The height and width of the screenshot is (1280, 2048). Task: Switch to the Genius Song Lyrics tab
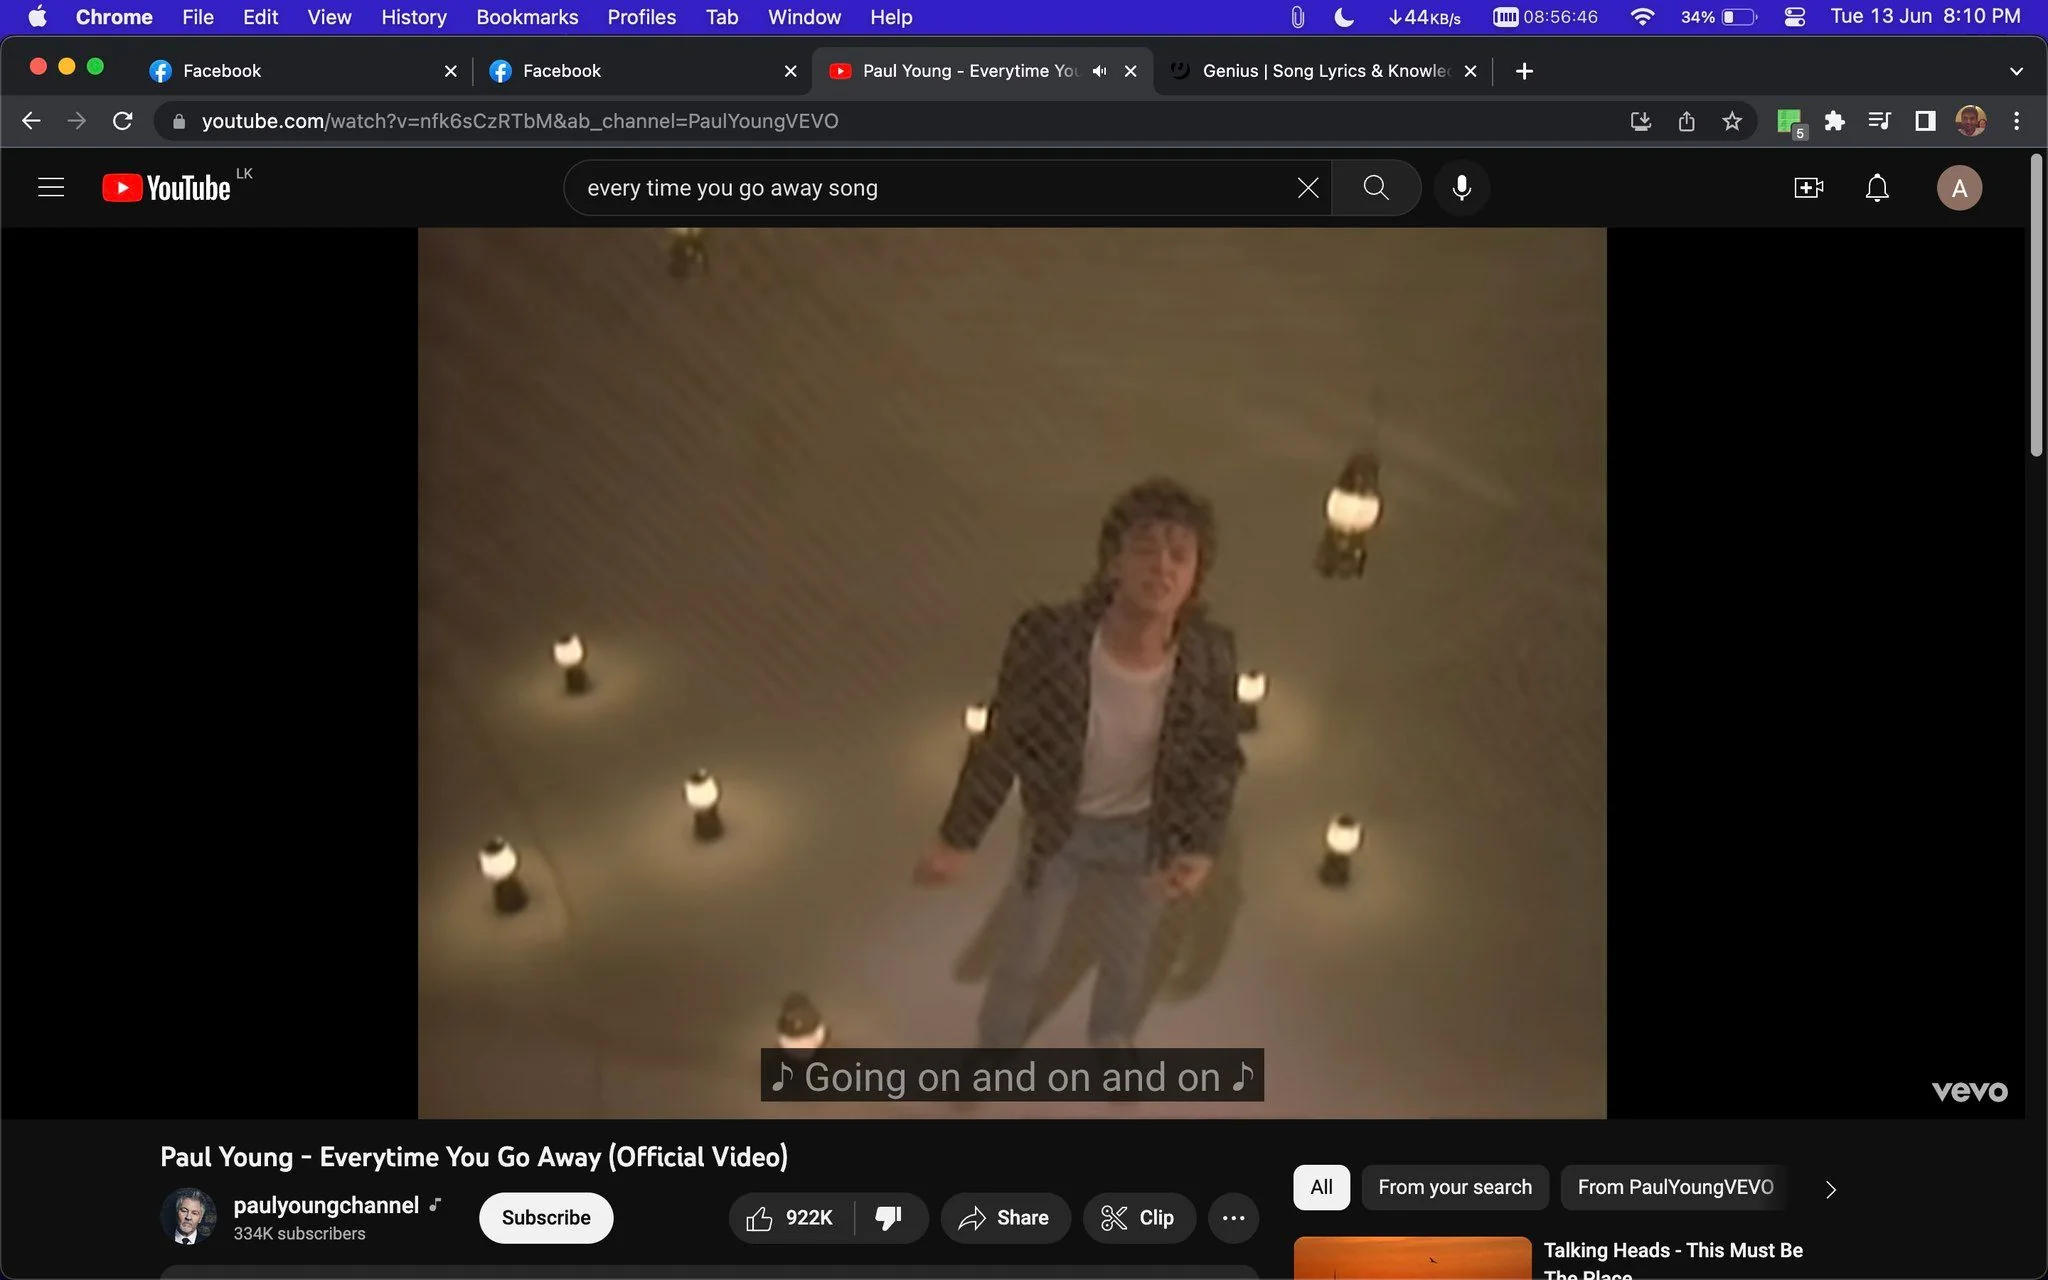(1322, 71)
